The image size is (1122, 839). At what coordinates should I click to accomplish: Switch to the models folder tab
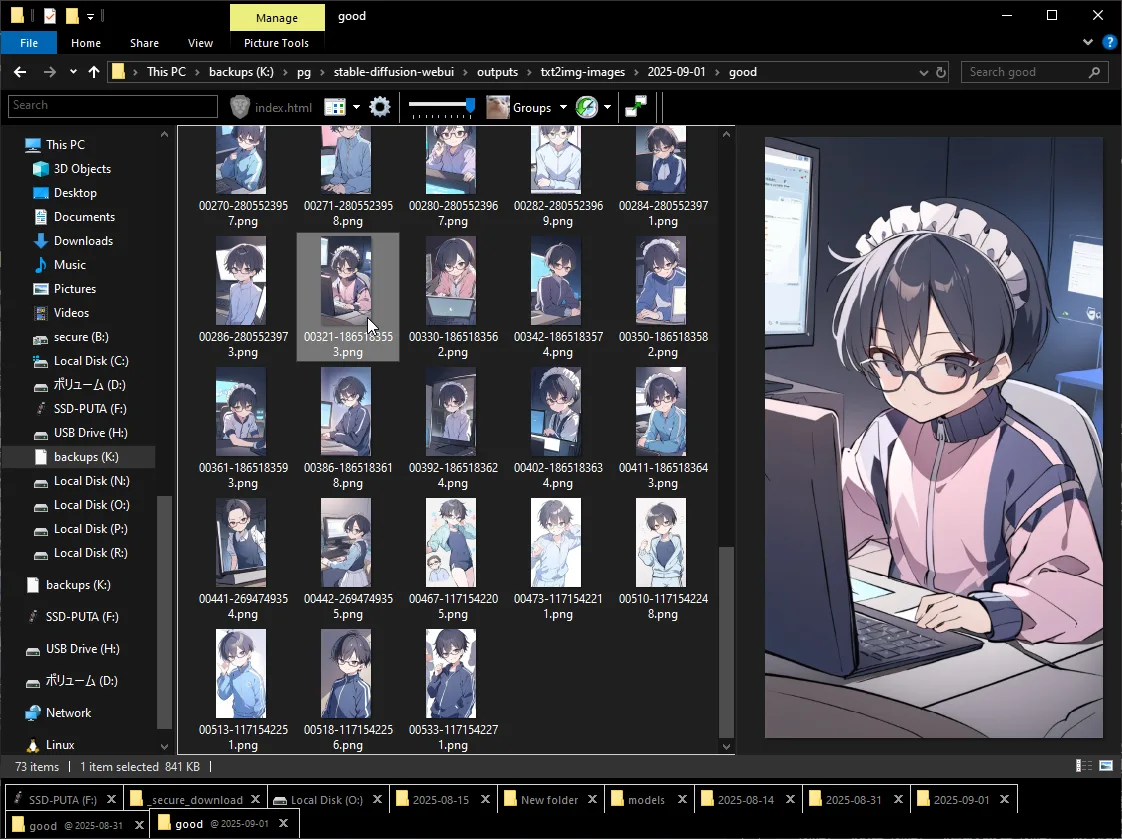(x=646, y=800)
